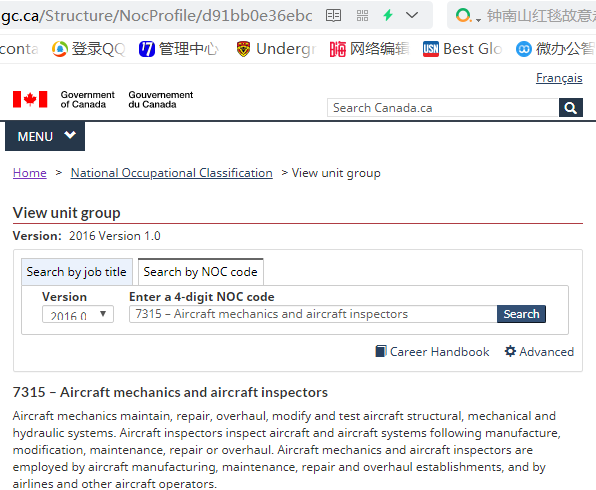Viewport: 596px width, 490px height.
Task: Open the 管理中心 bookmark
Action: click(x=179, y=49)
